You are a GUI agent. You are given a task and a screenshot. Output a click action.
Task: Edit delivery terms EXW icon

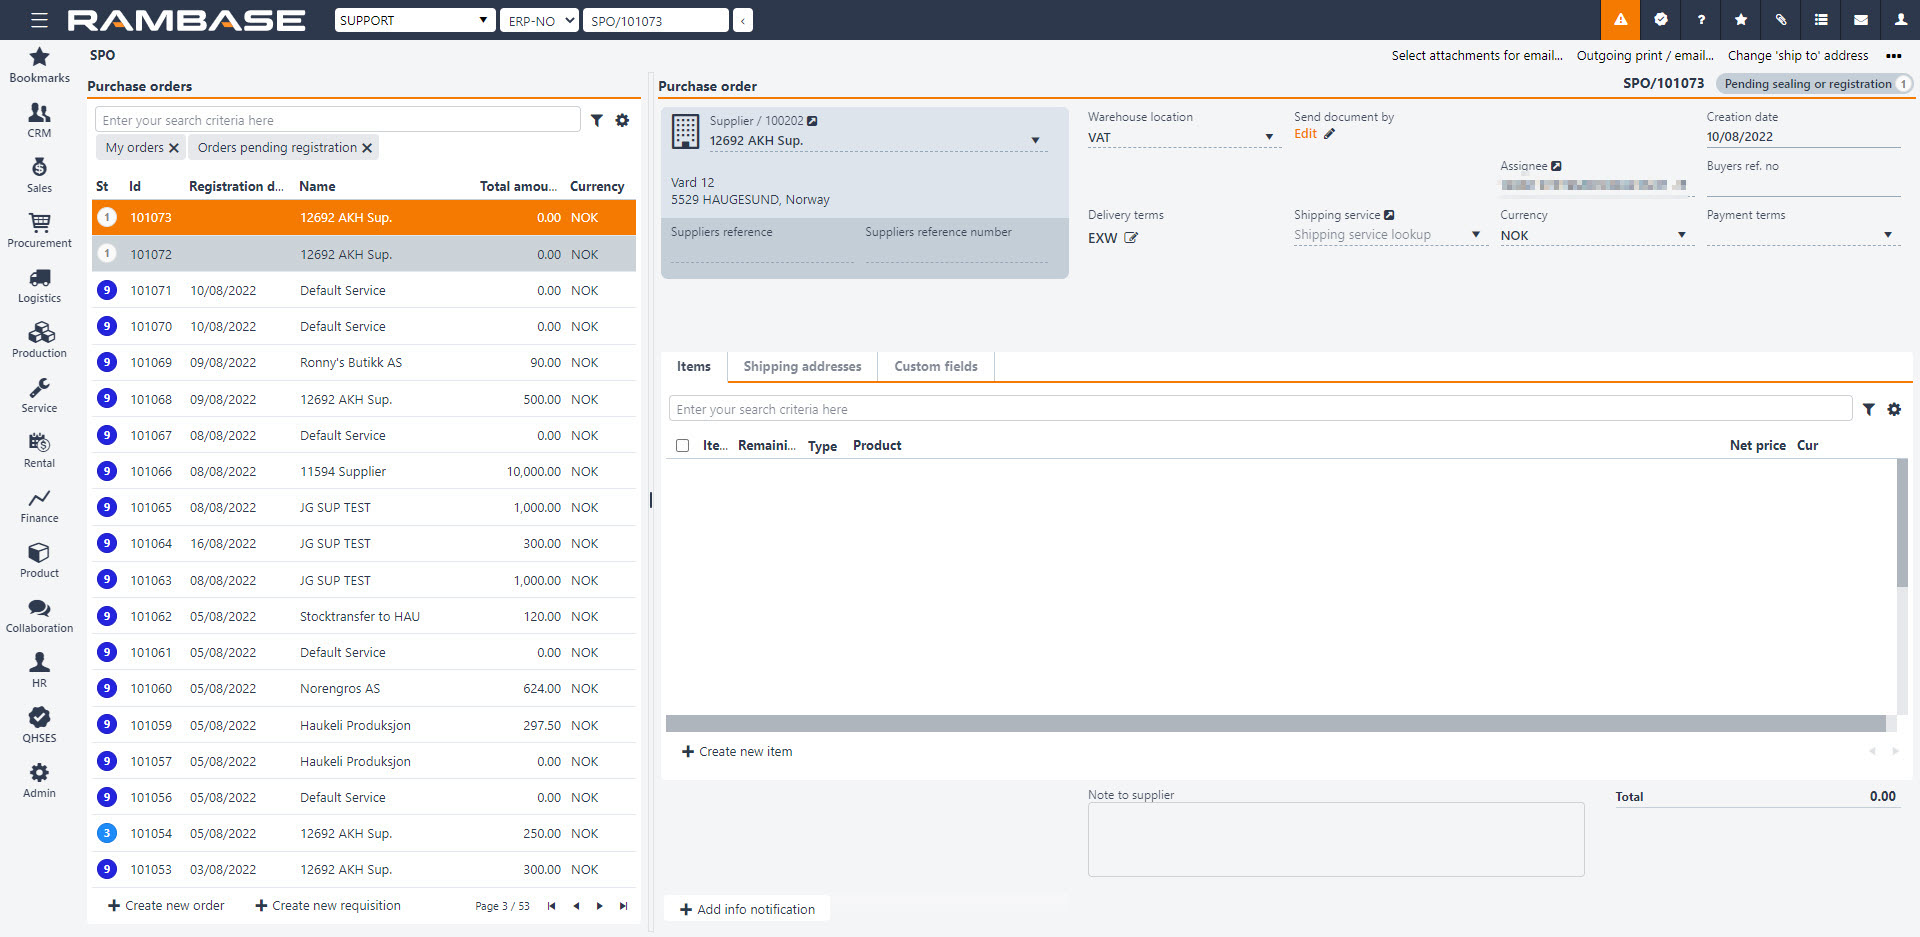[x=1131, y=238]
